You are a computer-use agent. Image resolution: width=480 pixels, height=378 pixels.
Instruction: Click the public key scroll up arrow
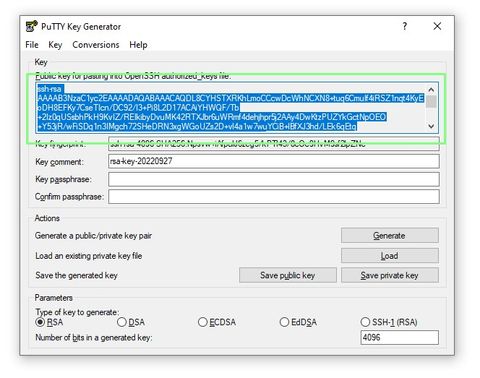tap(431, 90)
